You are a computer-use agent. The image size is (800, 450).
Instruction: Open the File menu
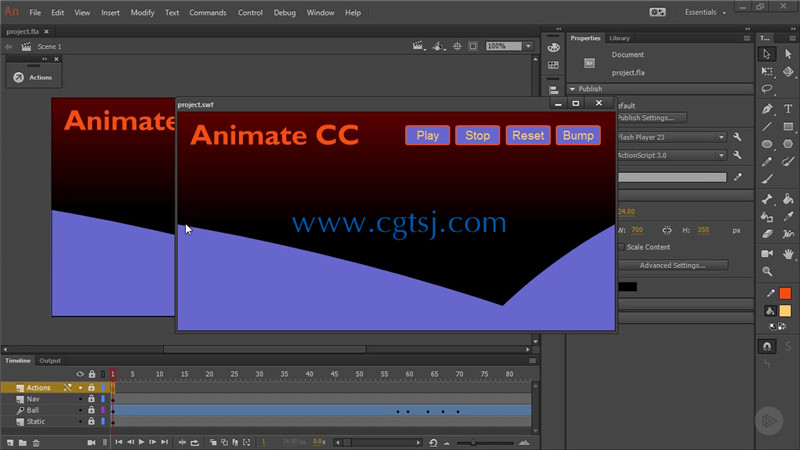coord(35,13)
